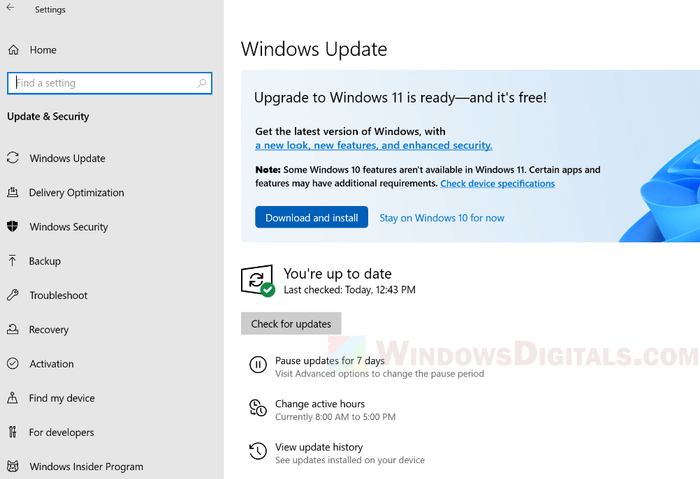Open the new look, new features link
Image resolution: width=700 pixels, height=479 pixels.
click(374, 146)
